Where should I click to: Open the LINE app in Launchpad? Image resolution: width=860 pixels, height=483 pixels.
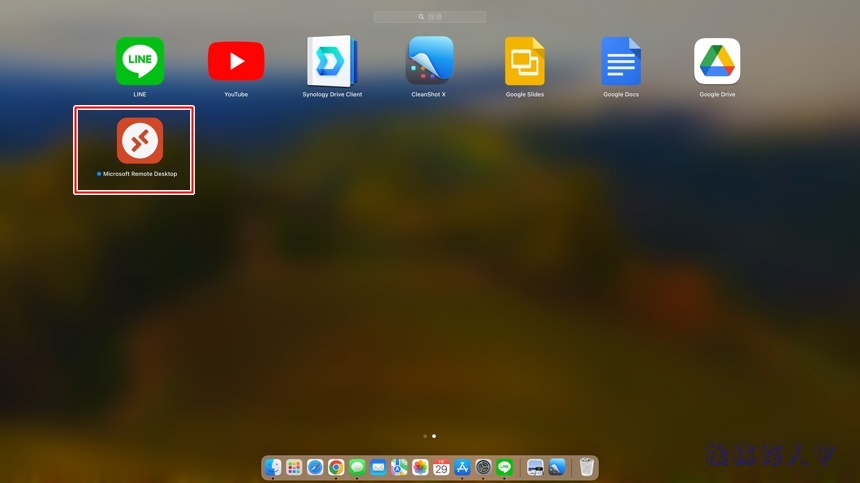click(140, 61)
